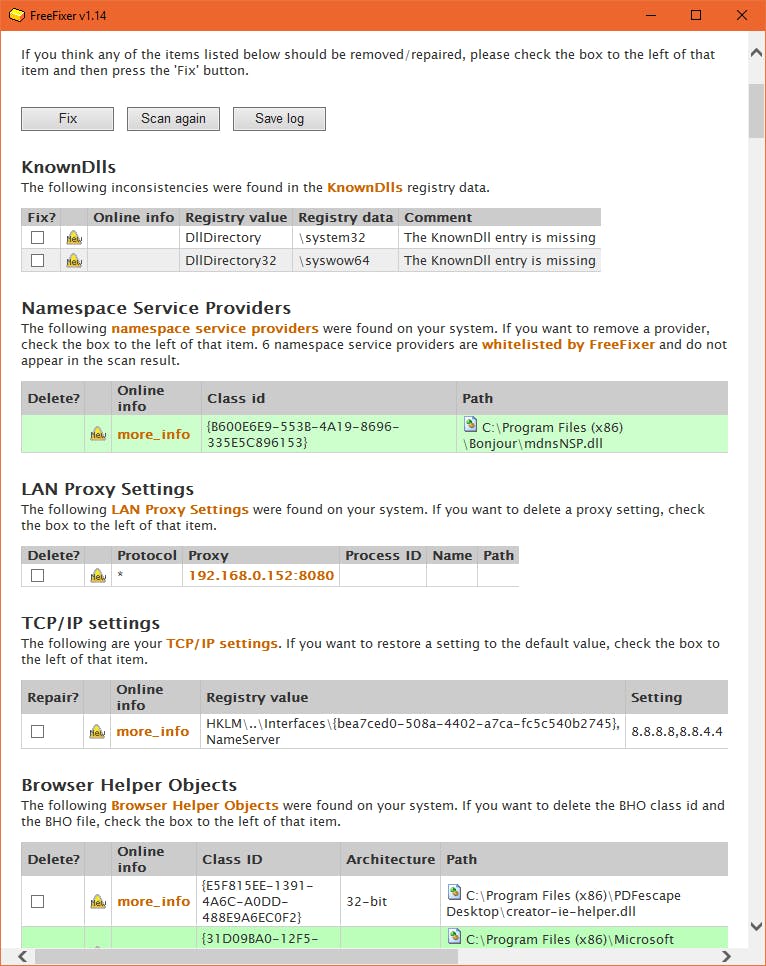The height and width of the screenshot is (966, 766).
Task: Open more_info for NameServer TCP/IP setting
Action: click(x=152, y=731)
